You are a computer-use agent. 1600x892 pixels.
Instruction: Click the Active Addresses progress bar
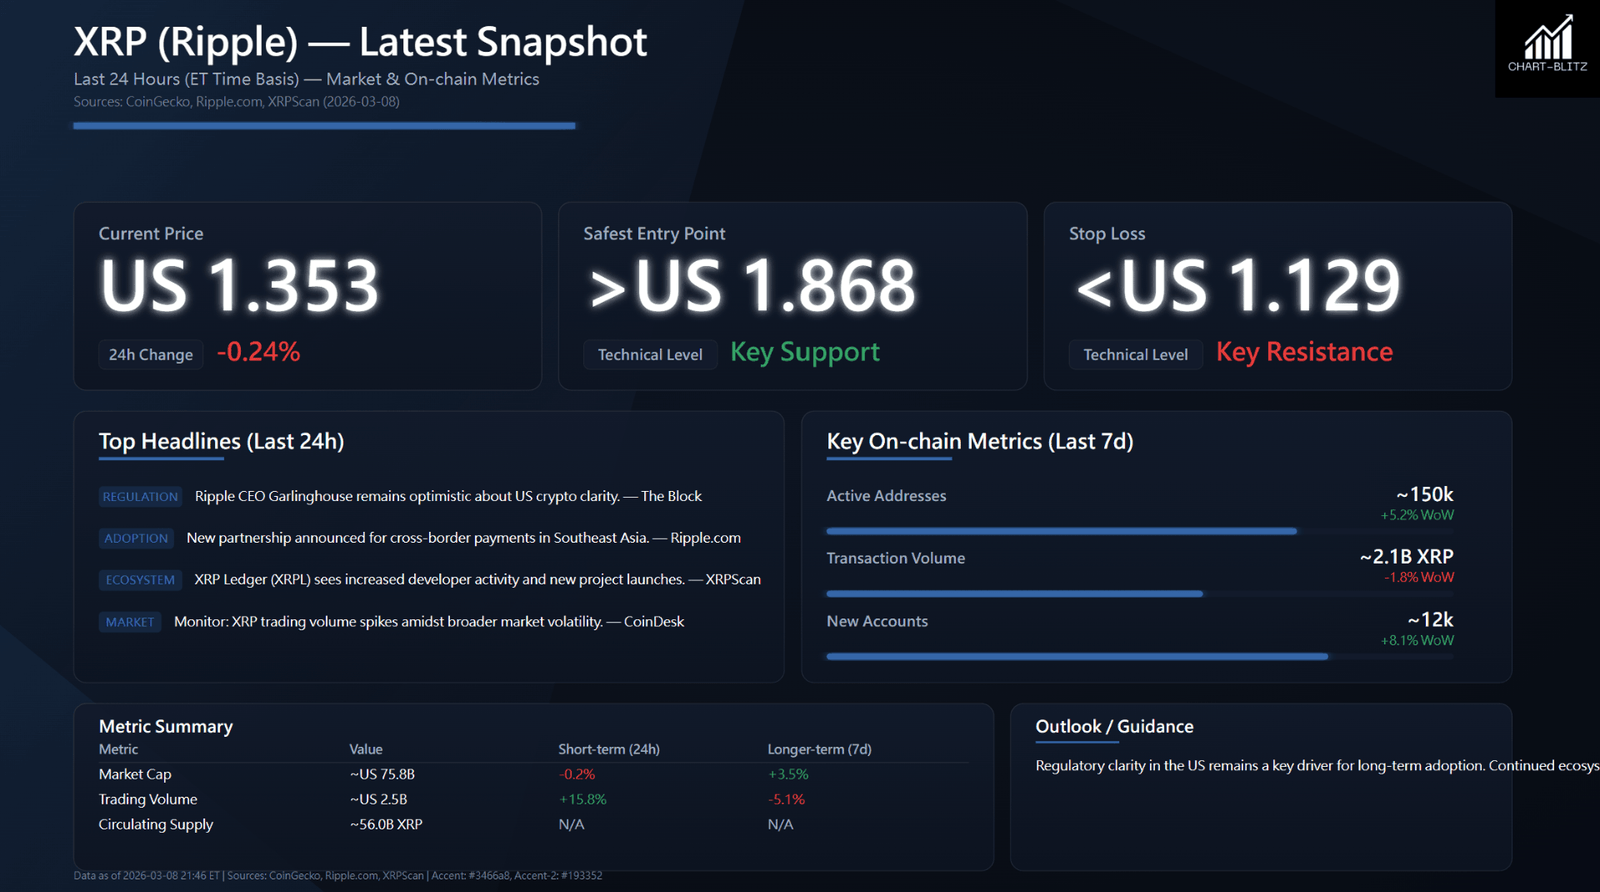point(1060,531)
